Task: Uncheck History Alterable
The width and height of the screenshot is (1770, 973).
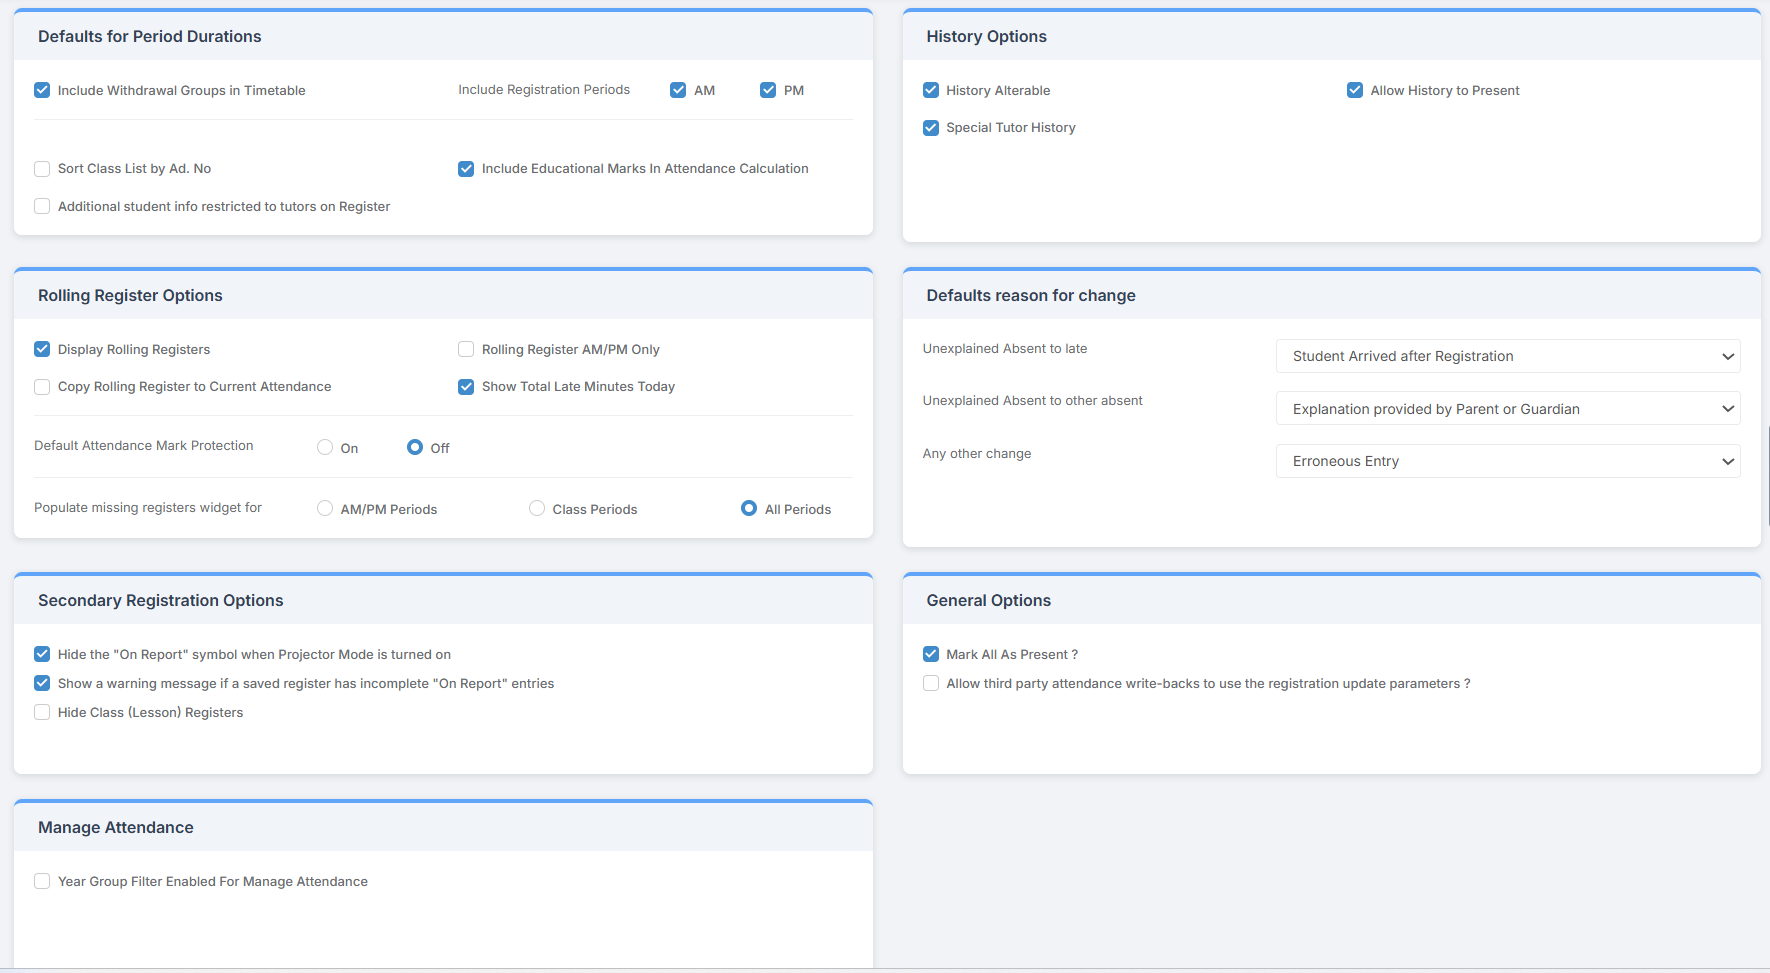Action: pos(930,89)
